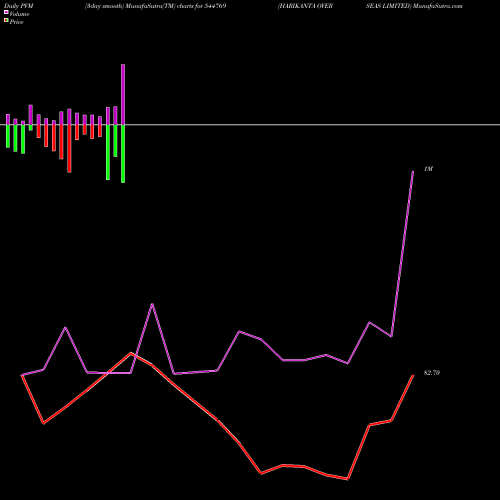This screenshot has height=500, width=500.
Task: Click the longest red downward bar
Action: click(69, 149)
